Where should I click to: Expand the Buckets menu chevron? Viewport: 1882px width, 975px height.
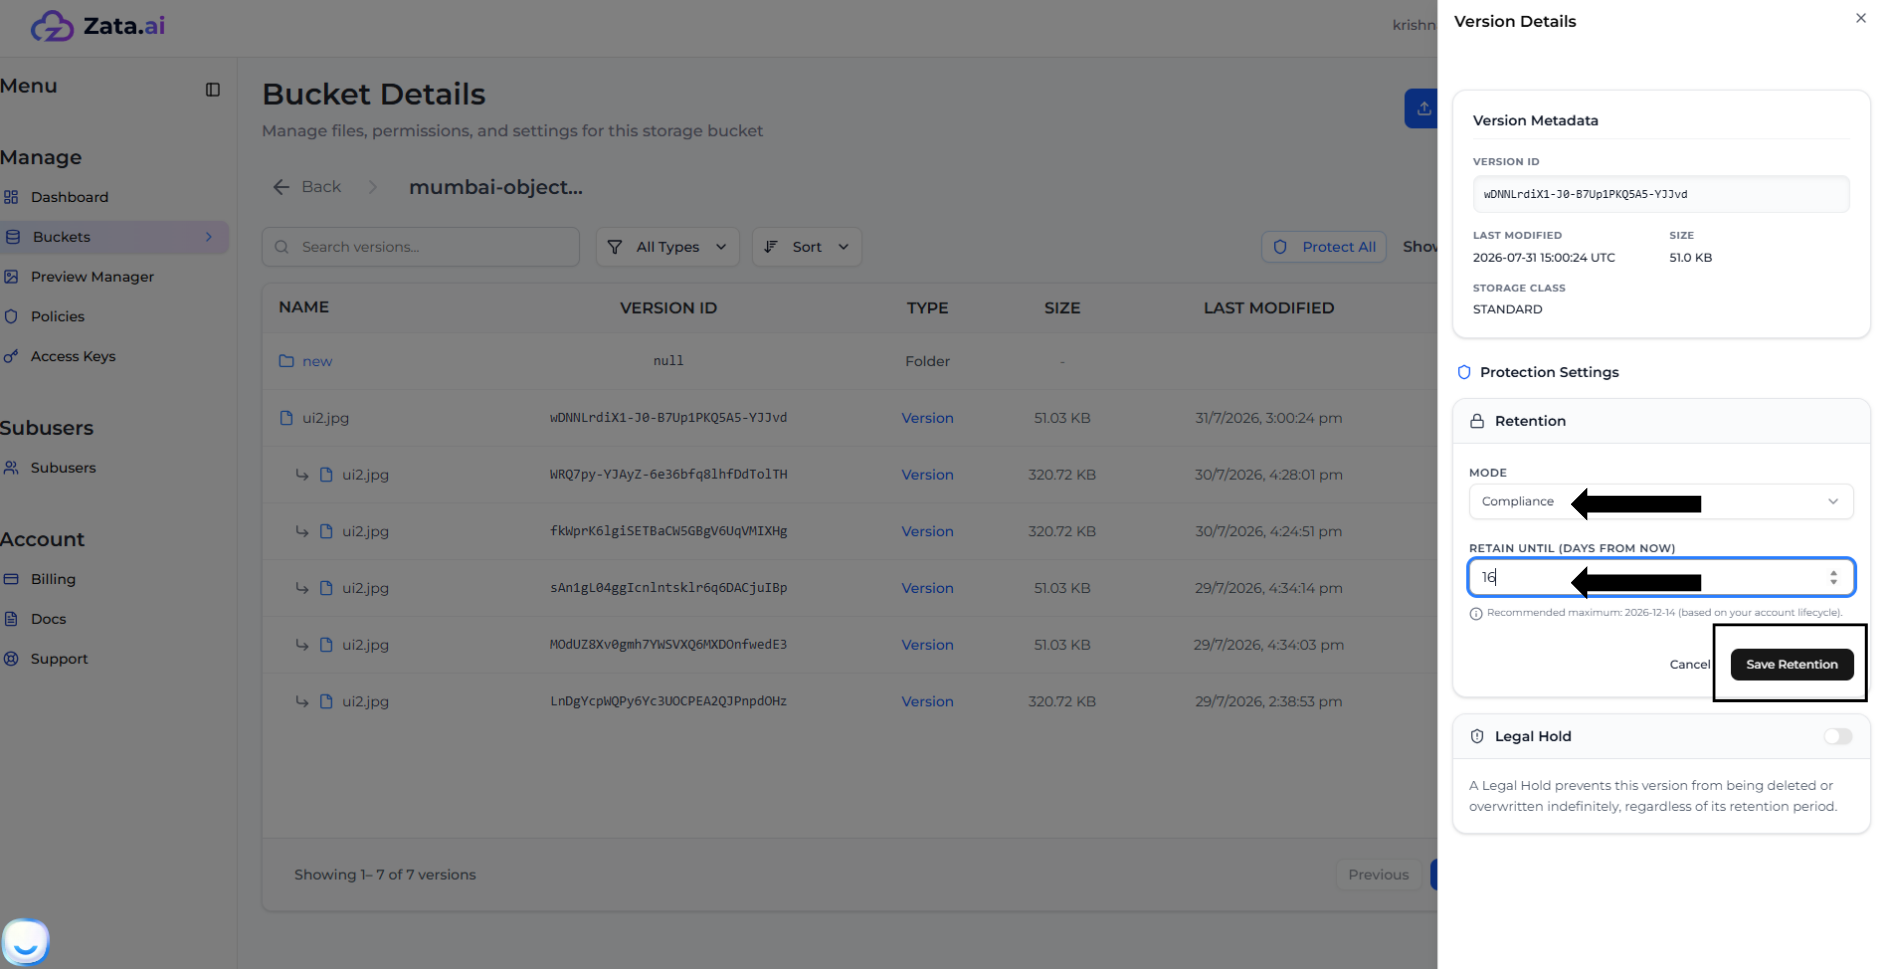tap(209, 237)
